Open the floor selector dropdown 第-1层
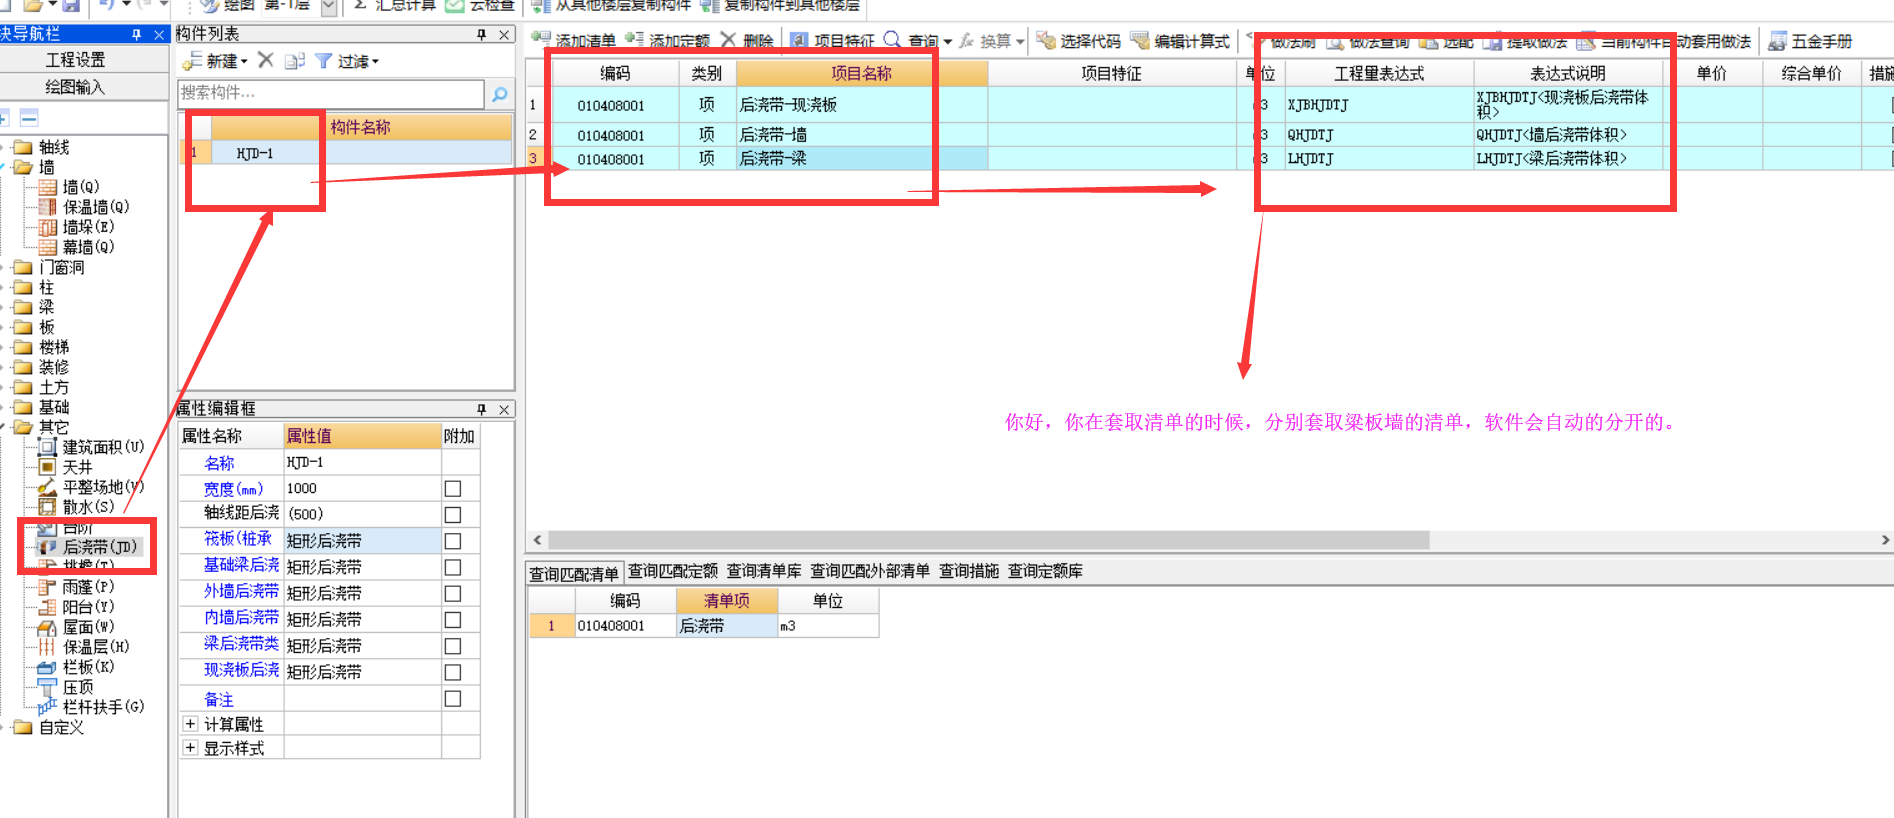Viewport: 1894px width, 818px height. 329,6
